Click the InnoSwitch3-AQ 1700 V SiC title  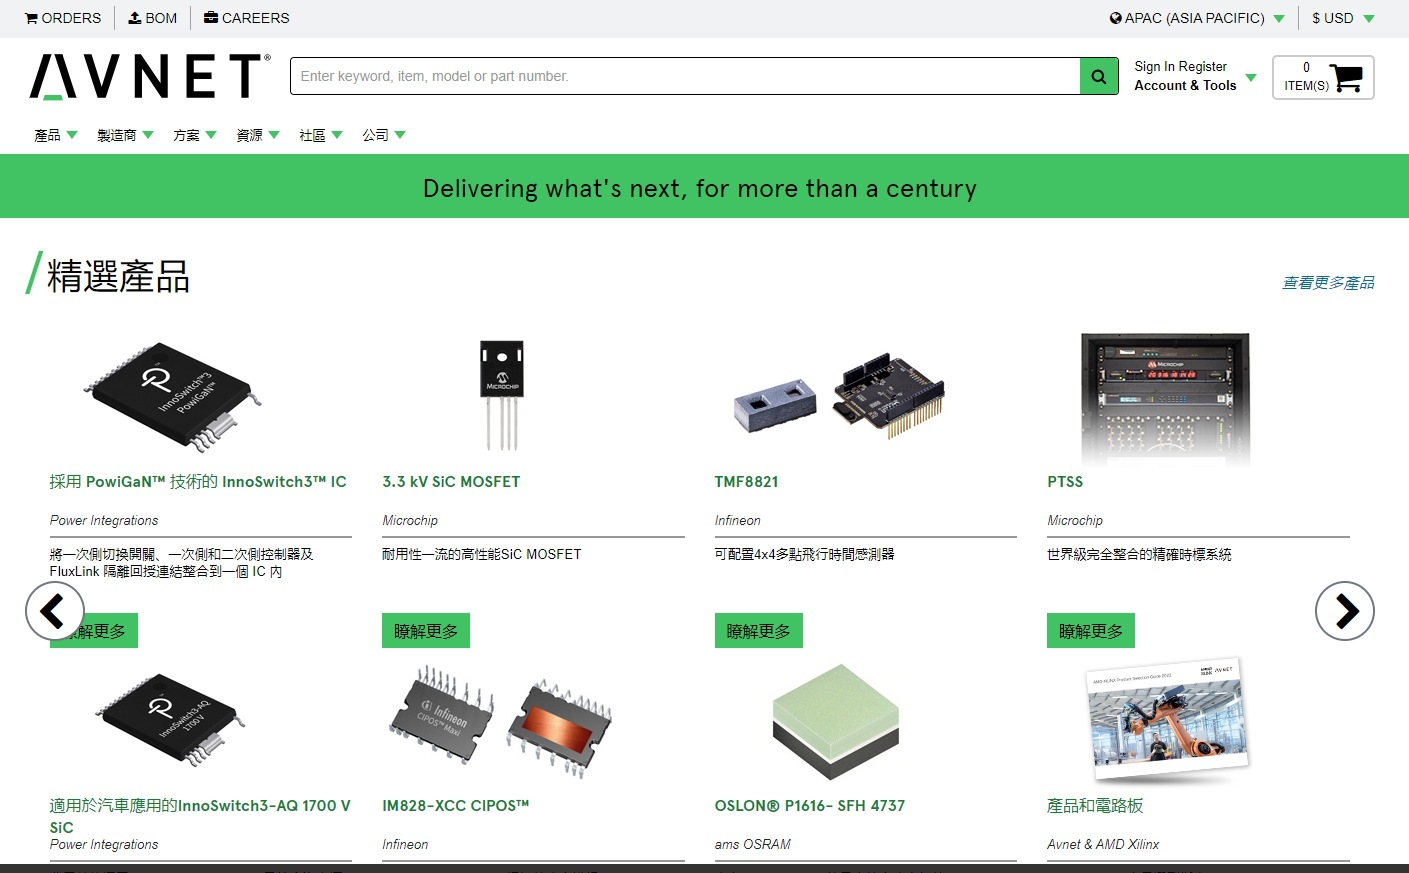(200, 816)
